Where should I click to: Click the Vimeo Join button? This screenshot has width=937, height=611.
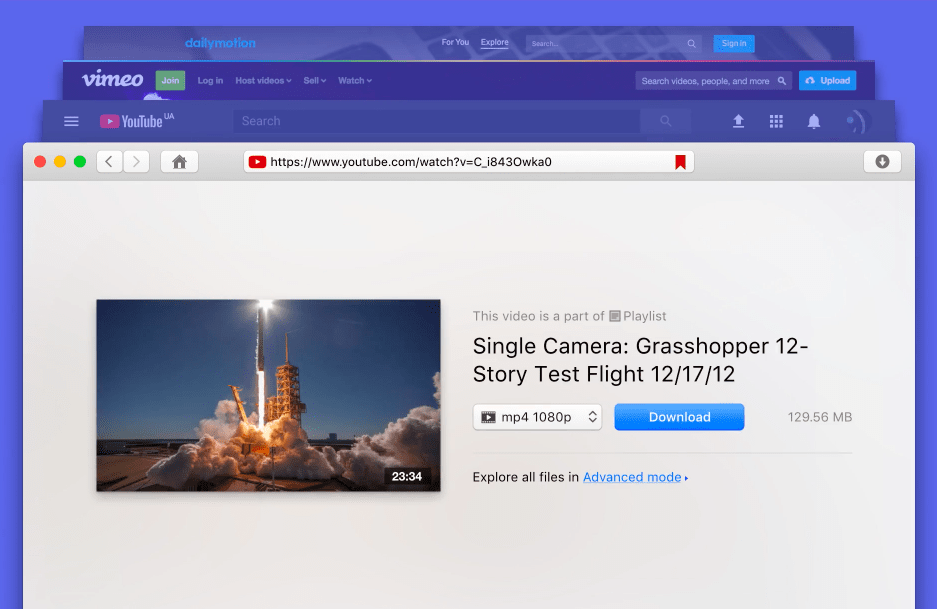[x=170, y=81]
